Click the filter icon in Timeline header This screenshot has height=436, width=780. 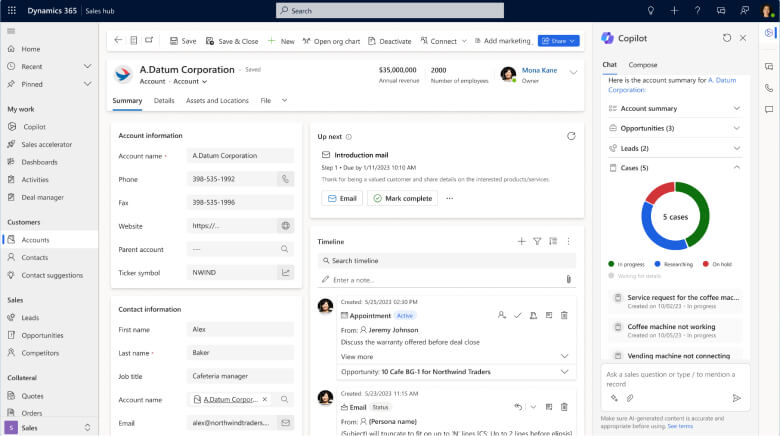click(x=537, y=241)
